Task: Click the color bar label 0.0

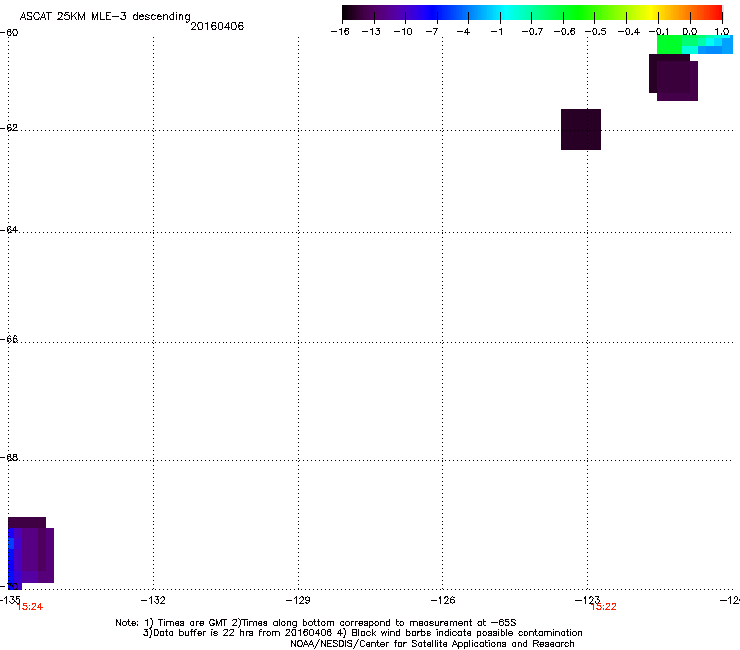Action: pyautogui.click(x=690, y=32)
